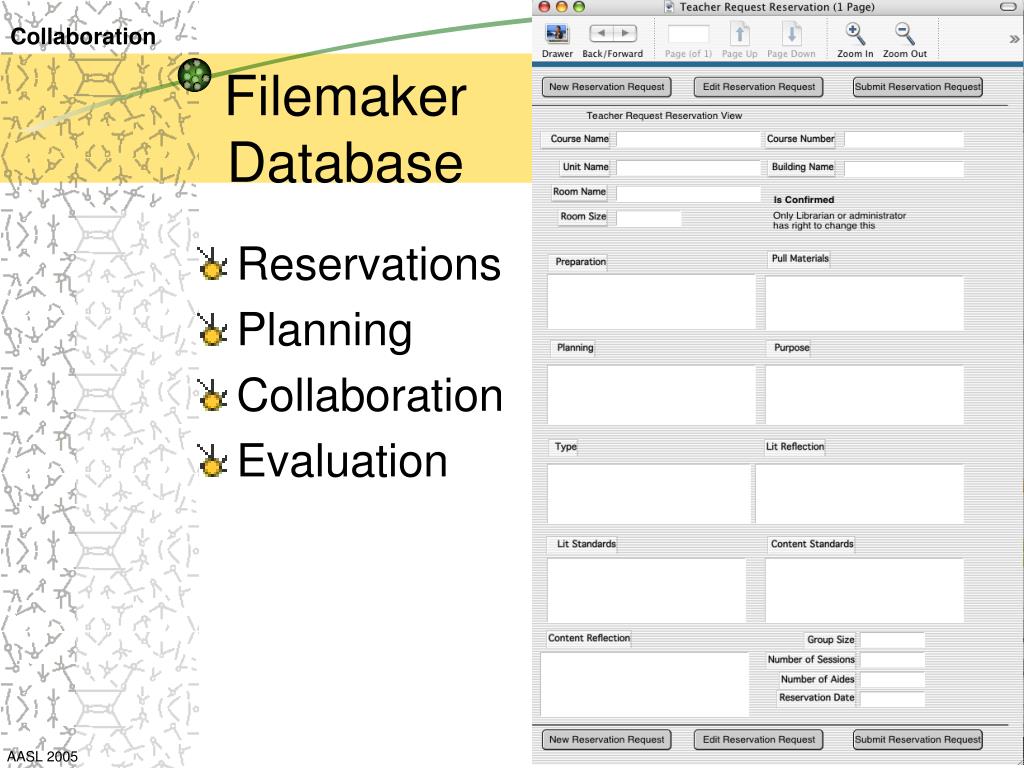The height and width of the screenshot is (768, 1024).
Task: Click the window title 'Teacher Request Reservation (1 Page)'
Action: (776, 7)
